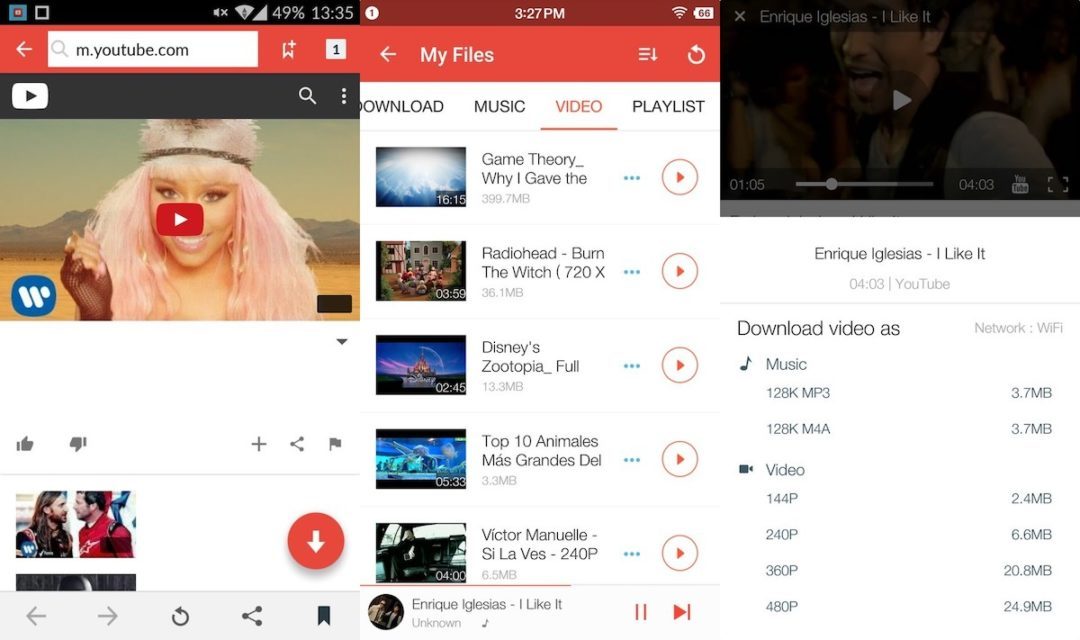Go back from My Files screen
Viewport: 1080px width, 640px height.
388,54
